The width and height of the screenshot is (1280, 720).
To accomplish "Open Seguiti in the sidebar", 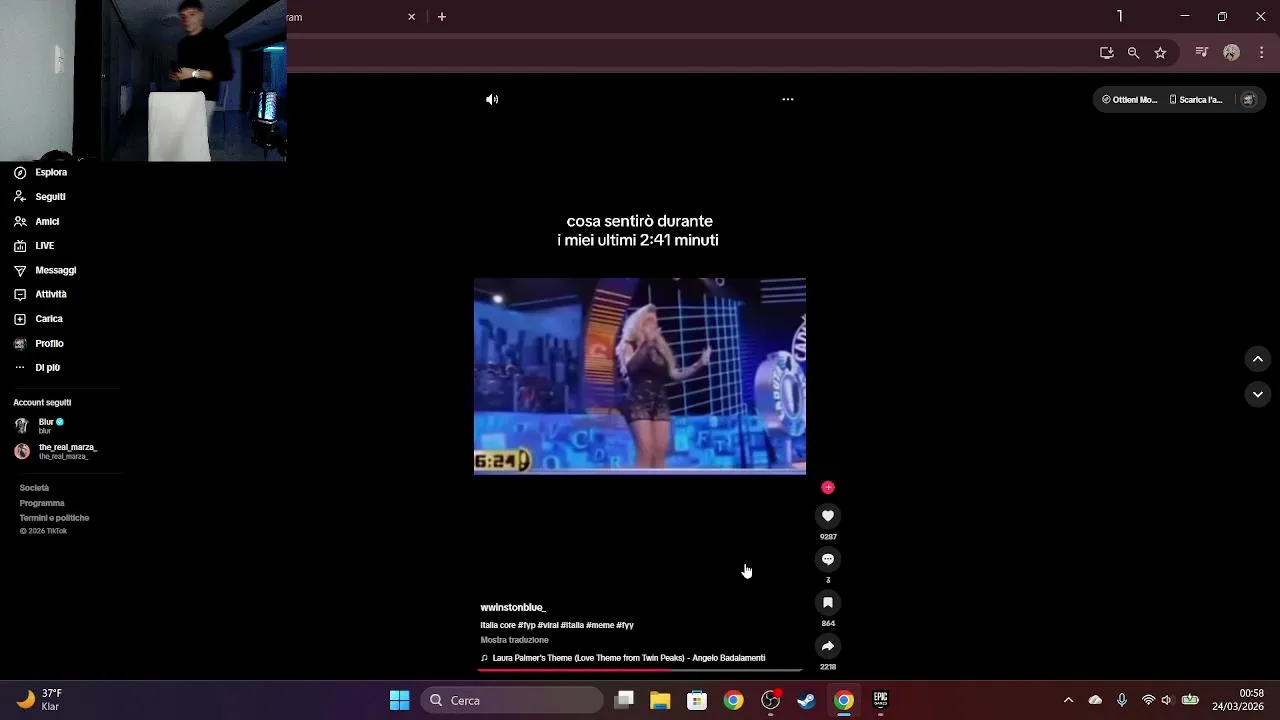I will pos(41,197).
